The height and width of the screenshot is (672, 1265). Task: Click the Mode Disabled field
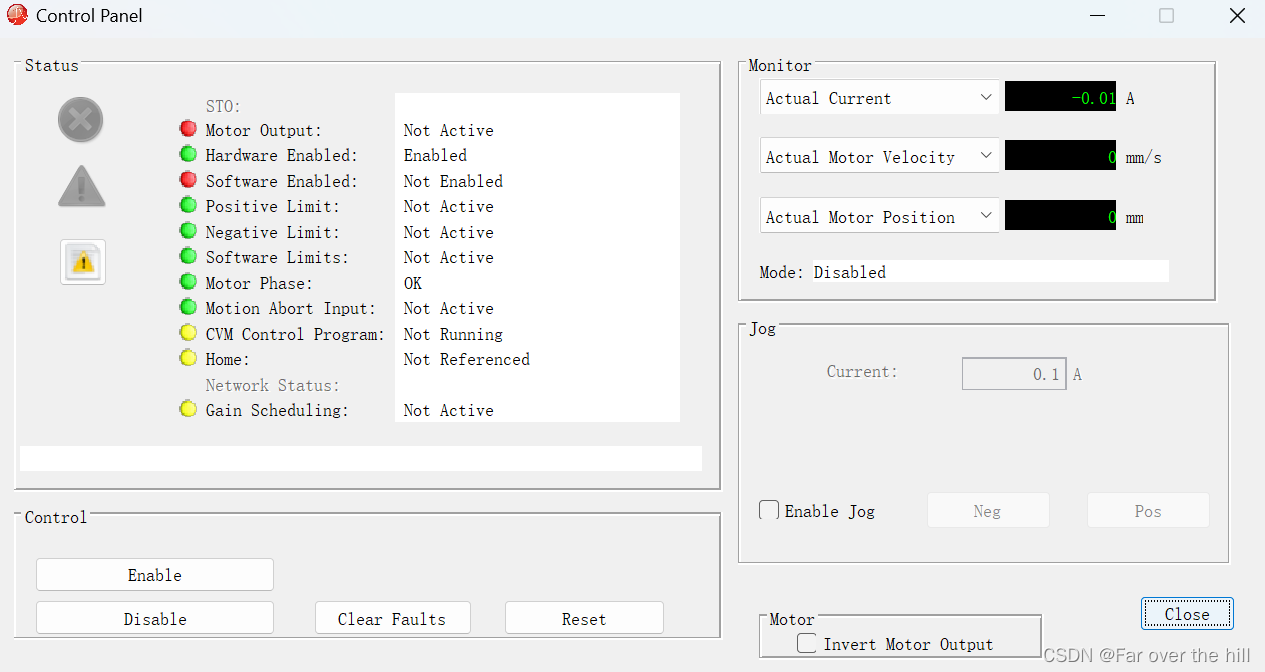[x=990, y=271]
